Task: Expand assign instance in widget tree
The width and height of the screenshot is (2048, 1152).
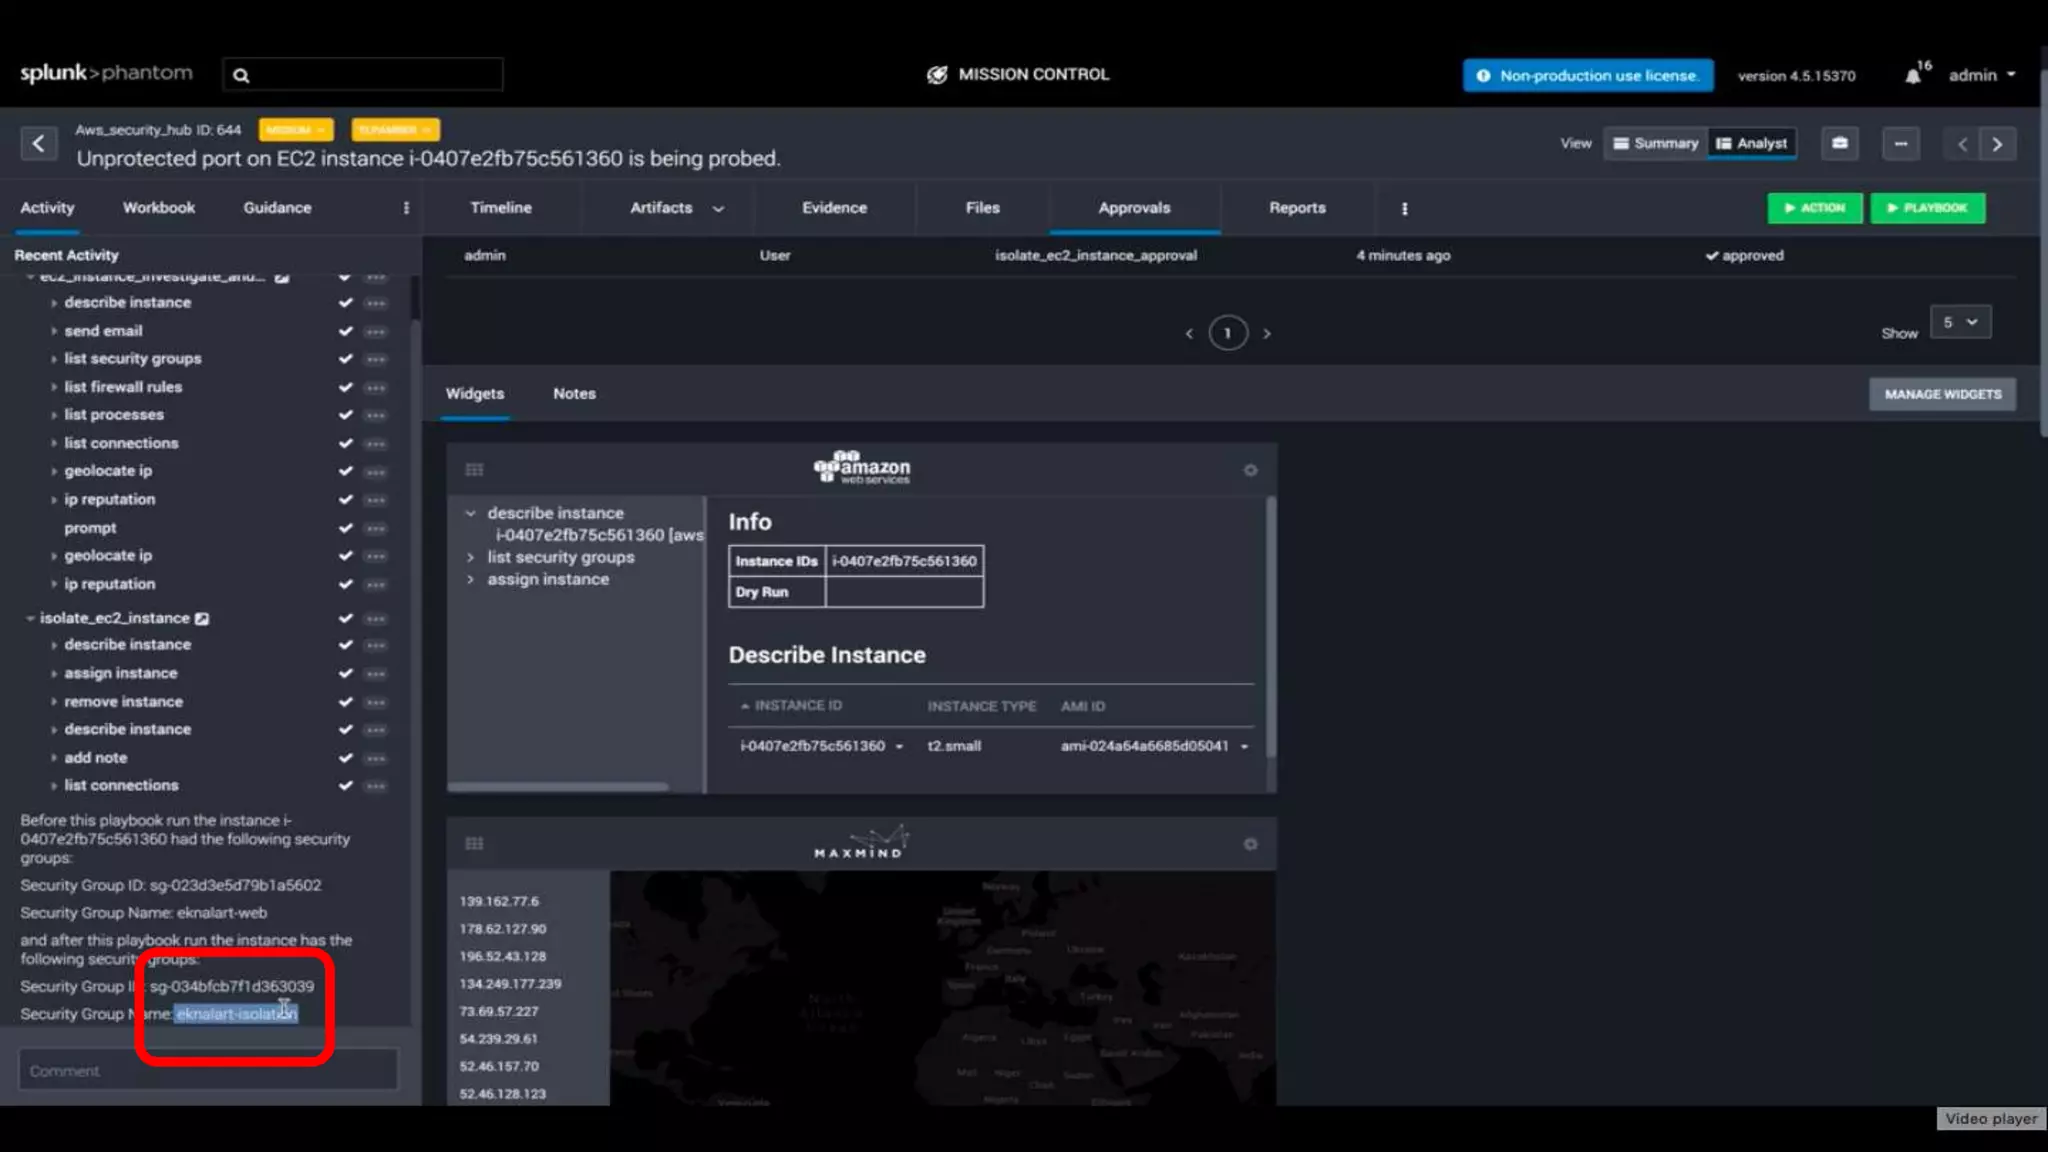Action: pyautogui.click(x=470, y=580)
